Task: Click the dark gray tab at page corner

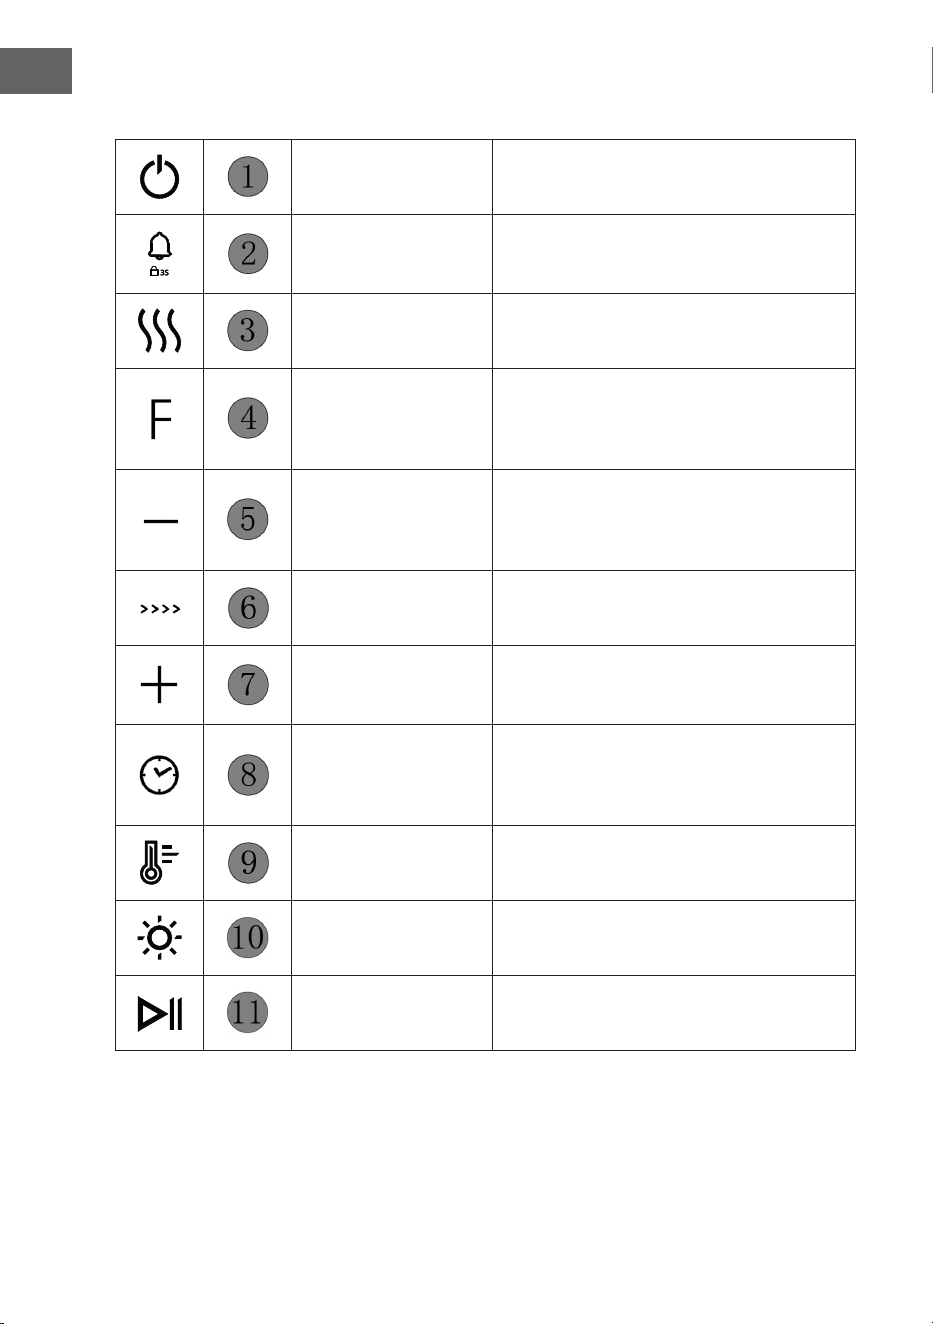Action: 36,71
